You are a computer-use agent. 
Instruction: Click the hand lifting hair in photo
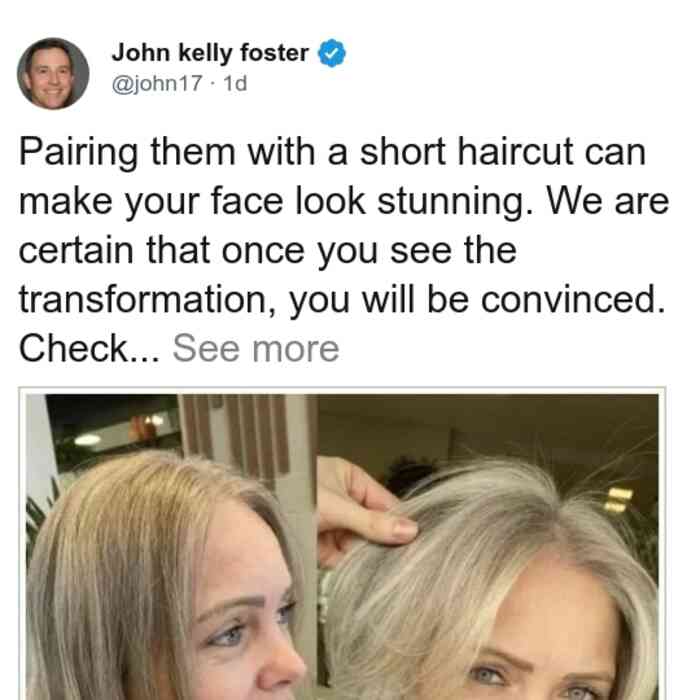click(364, 509)
